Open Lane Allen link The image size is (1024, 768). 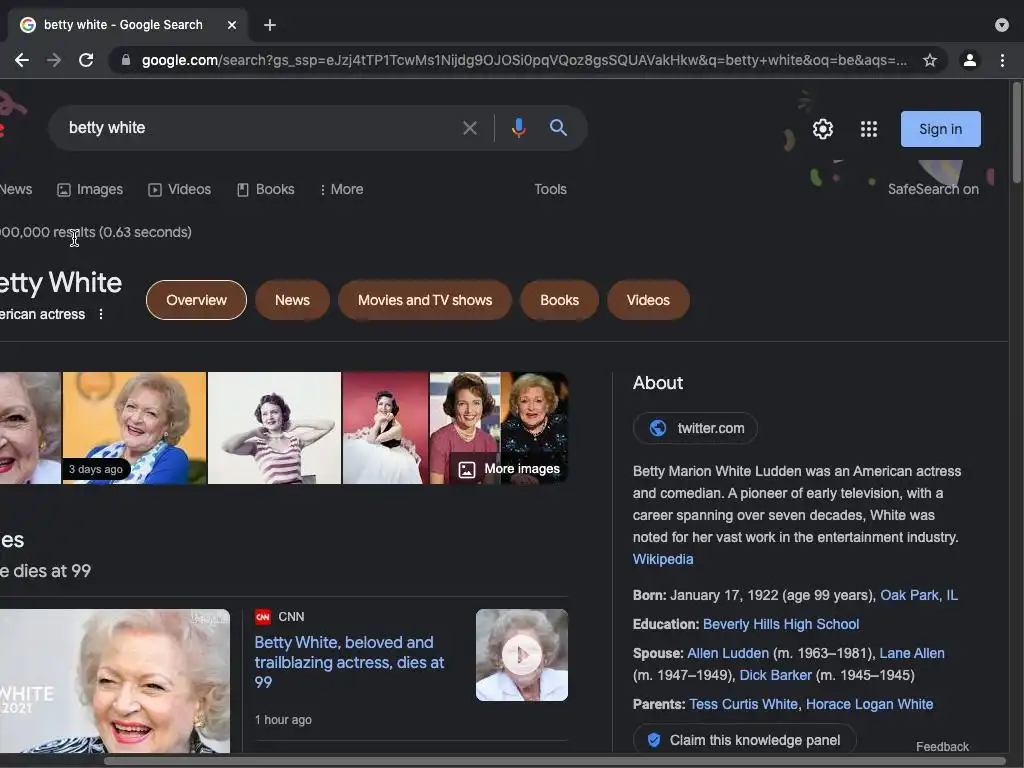(x=912, y=653)
